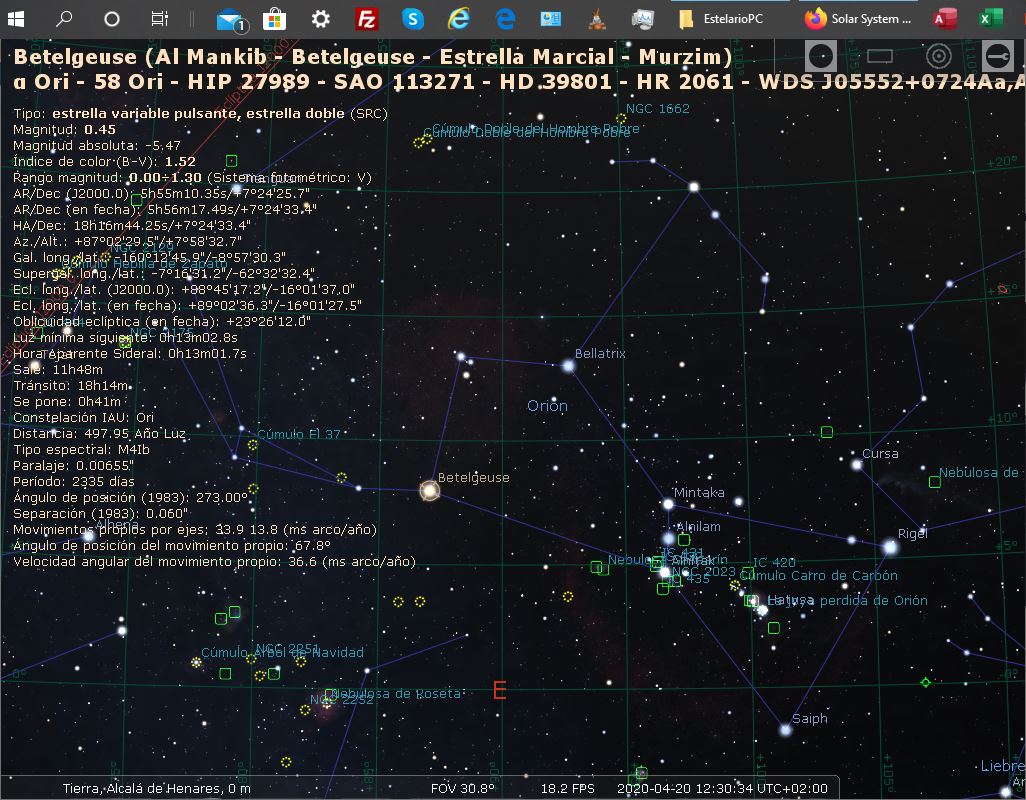Open FileZilla from the taskbar
This screenshot has width=1026, height=800.
click(x=367, y=18)
